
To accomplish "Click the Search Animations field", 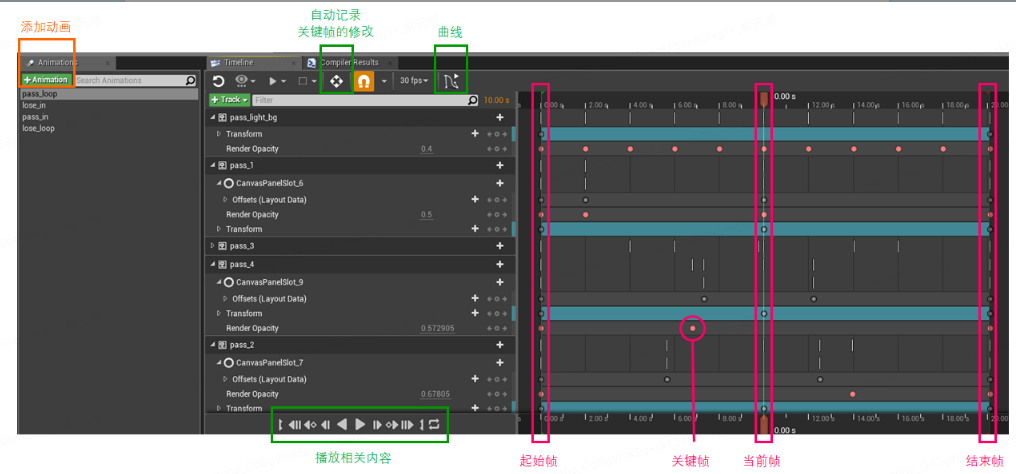I will point(135,80).
